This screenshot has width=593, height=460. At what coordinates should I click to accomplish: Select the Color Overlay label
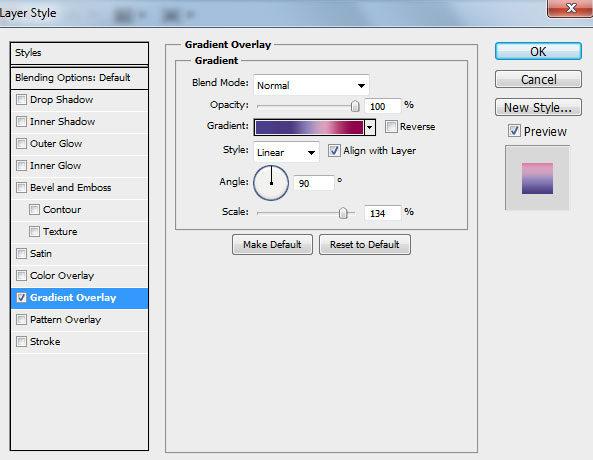[x=62, y=275]
